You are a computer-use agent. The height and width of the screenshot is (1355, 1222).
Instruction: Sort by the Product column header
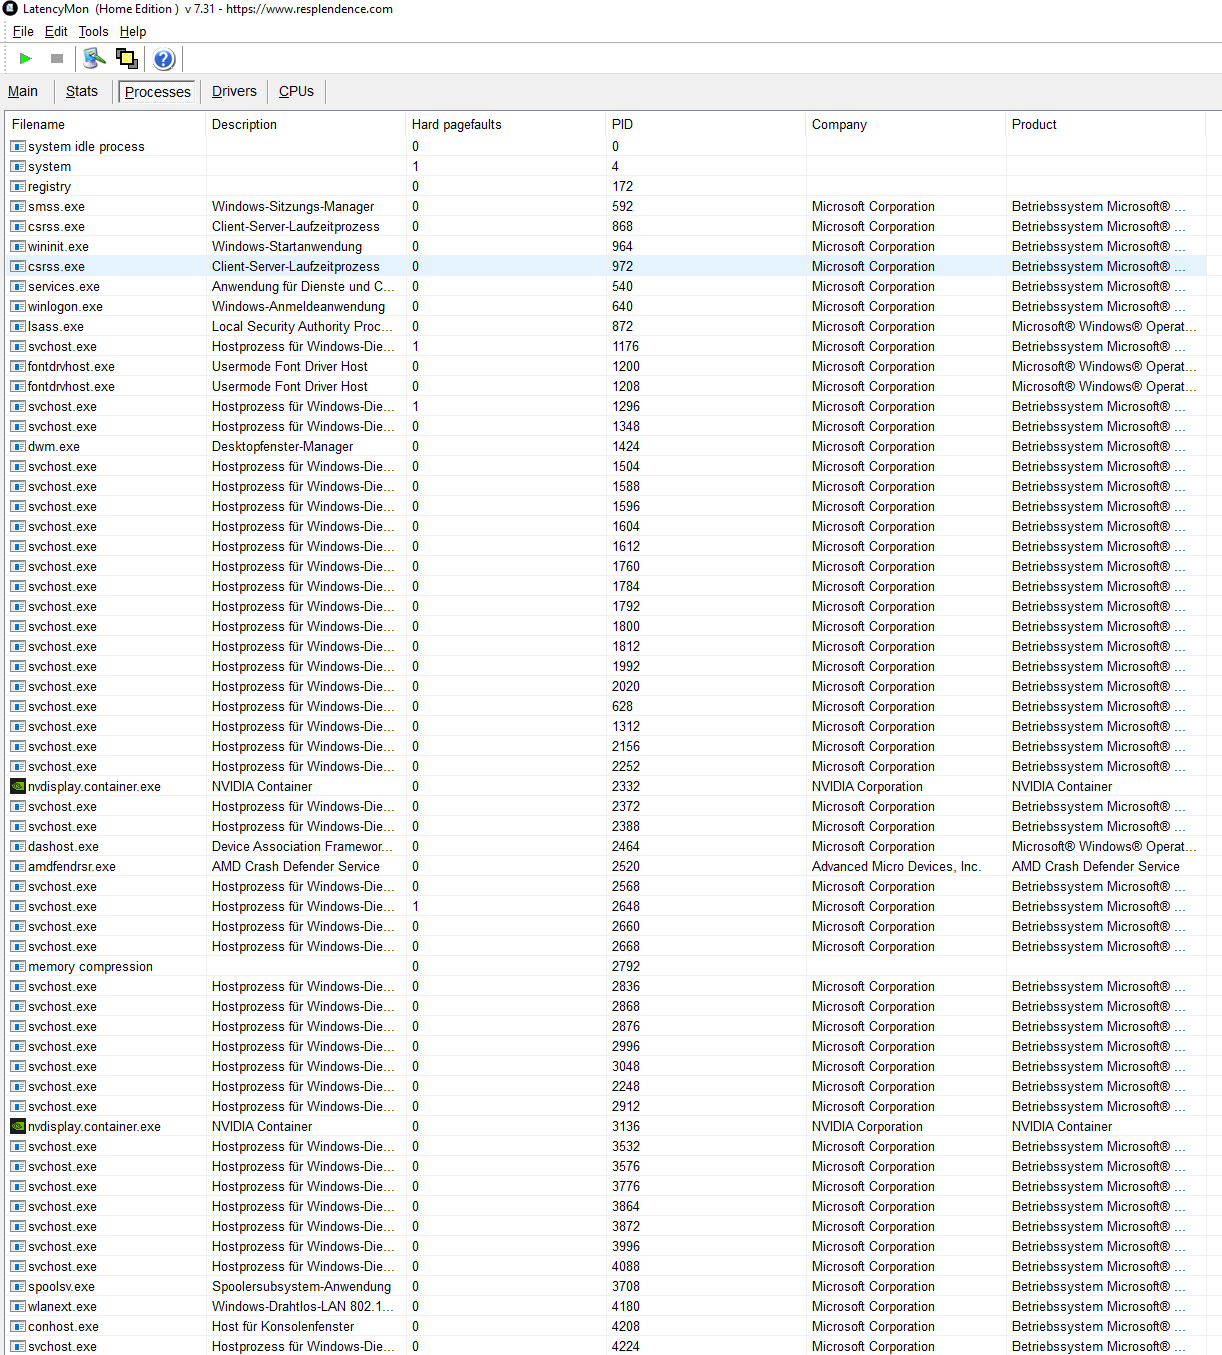click(1106, 124)
